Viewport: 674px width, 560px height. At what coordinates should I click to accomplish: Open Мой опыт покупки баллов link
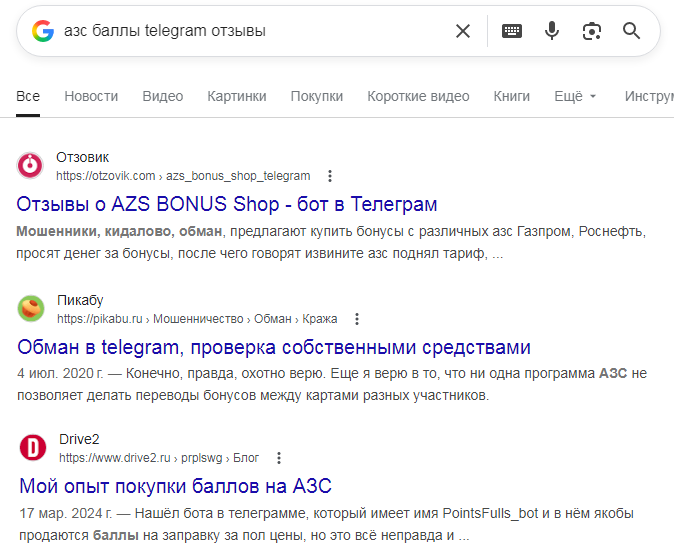(x=175, y=486)
